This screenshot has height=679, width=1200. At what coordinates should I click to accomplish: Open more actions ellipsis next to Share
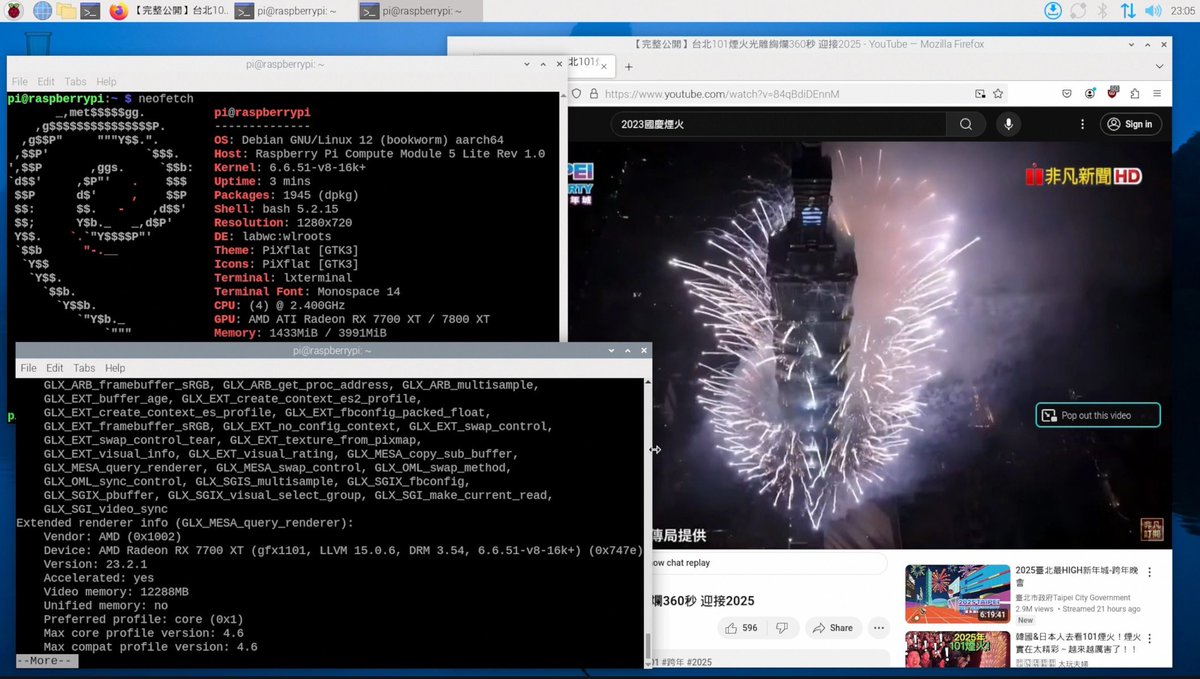pos(879,628)
